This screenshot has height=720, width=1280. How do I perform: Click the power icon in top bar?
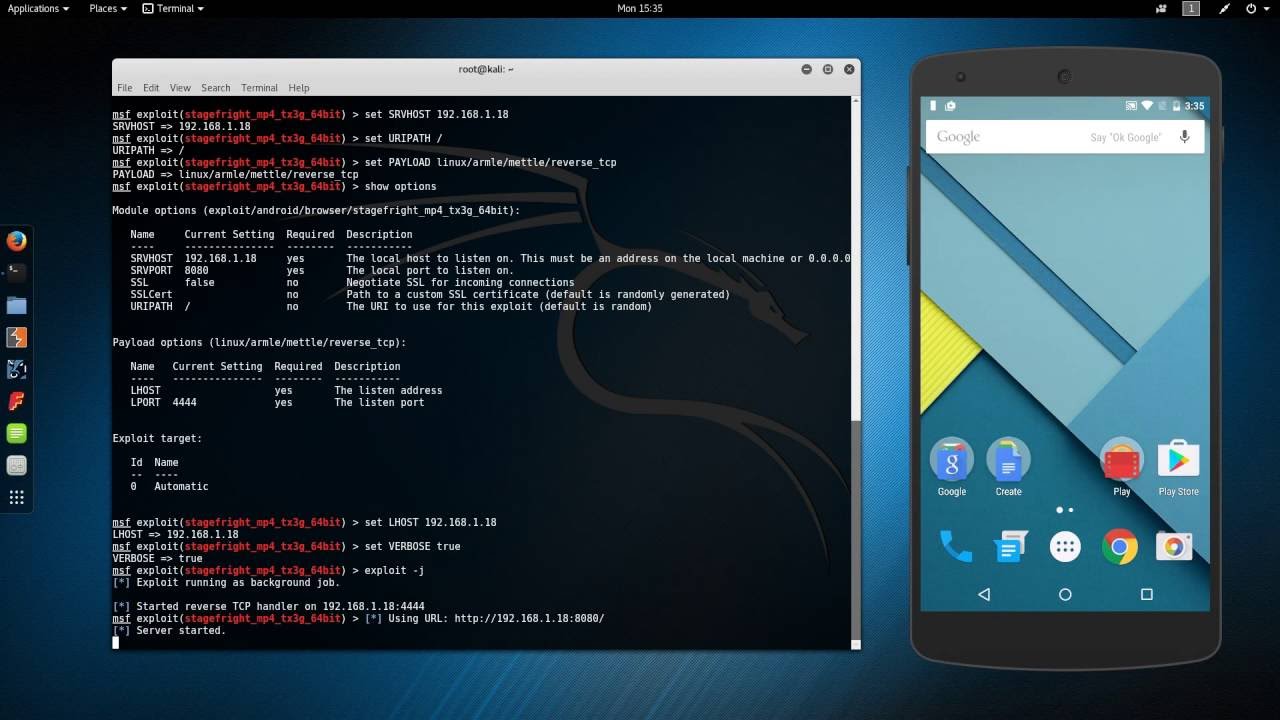point(1251,8)
